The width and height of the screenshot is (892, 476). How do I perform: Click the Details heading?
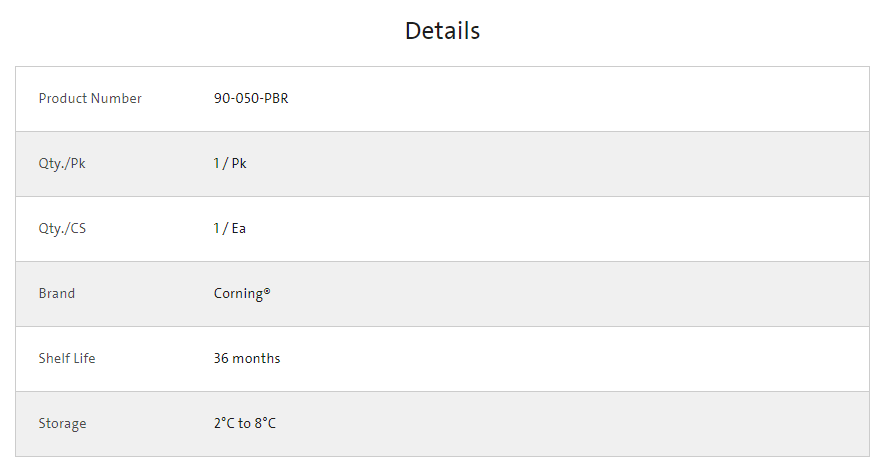[442, 31]
